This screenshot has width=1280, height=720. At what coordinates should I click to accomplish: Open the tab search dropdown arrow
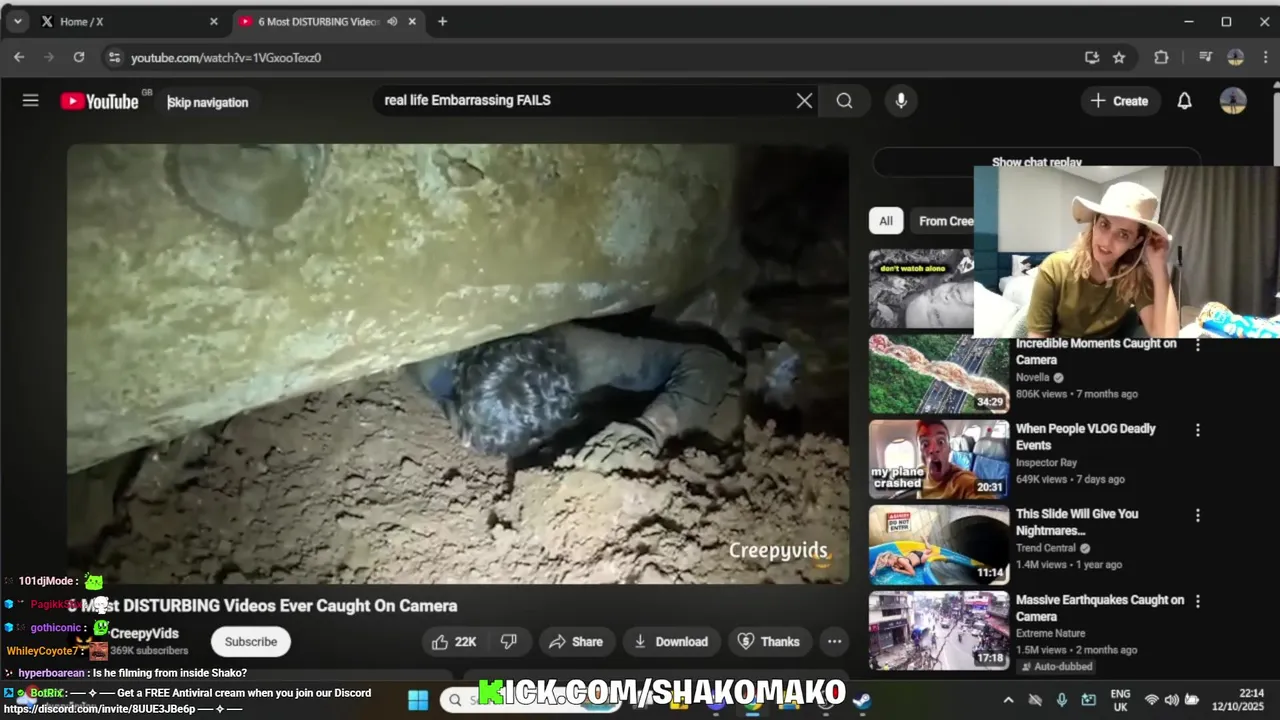click(17, 21)
